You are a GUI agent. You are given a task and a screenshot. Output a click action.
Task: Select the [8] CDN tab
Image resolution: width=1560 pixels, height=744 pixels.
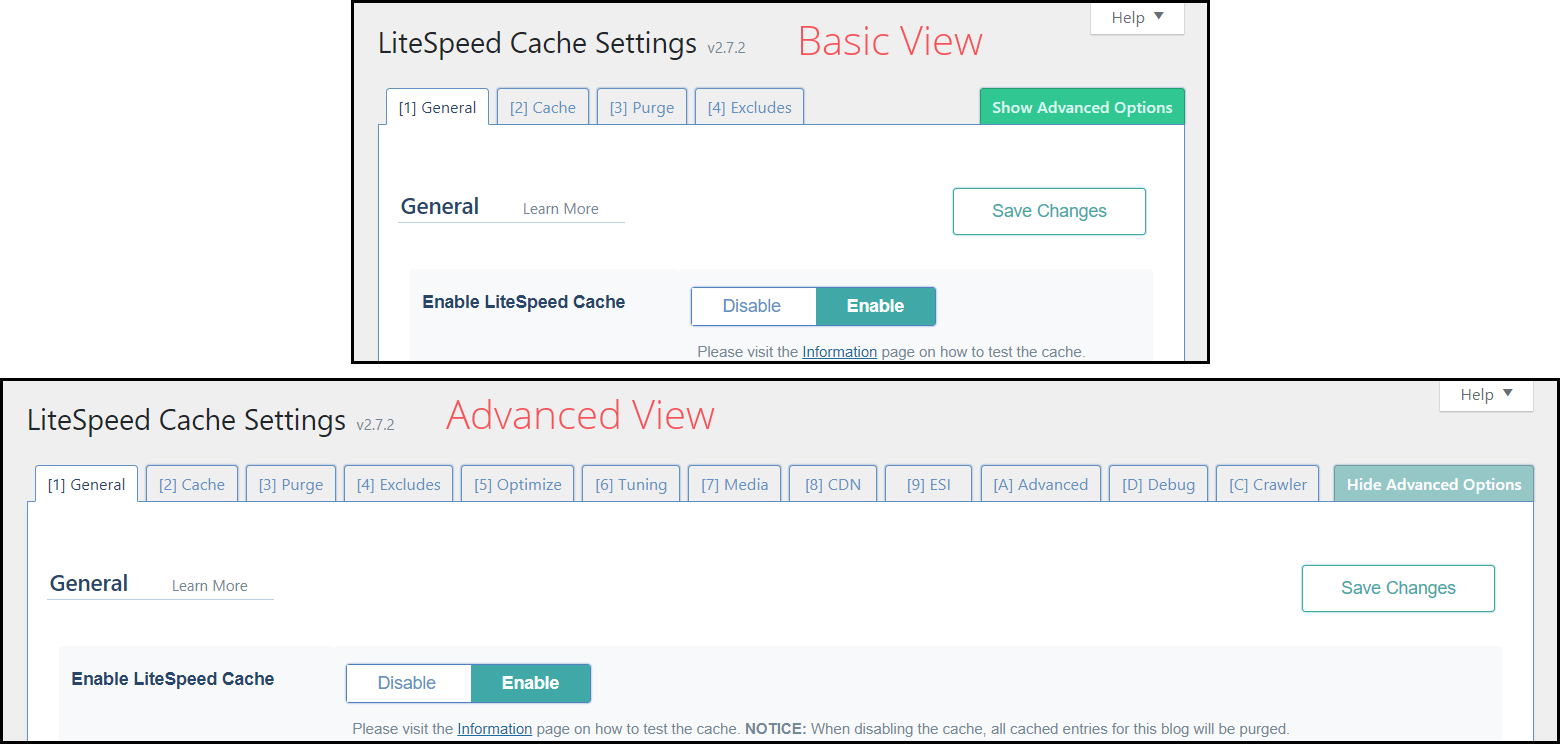coord(833,484)
